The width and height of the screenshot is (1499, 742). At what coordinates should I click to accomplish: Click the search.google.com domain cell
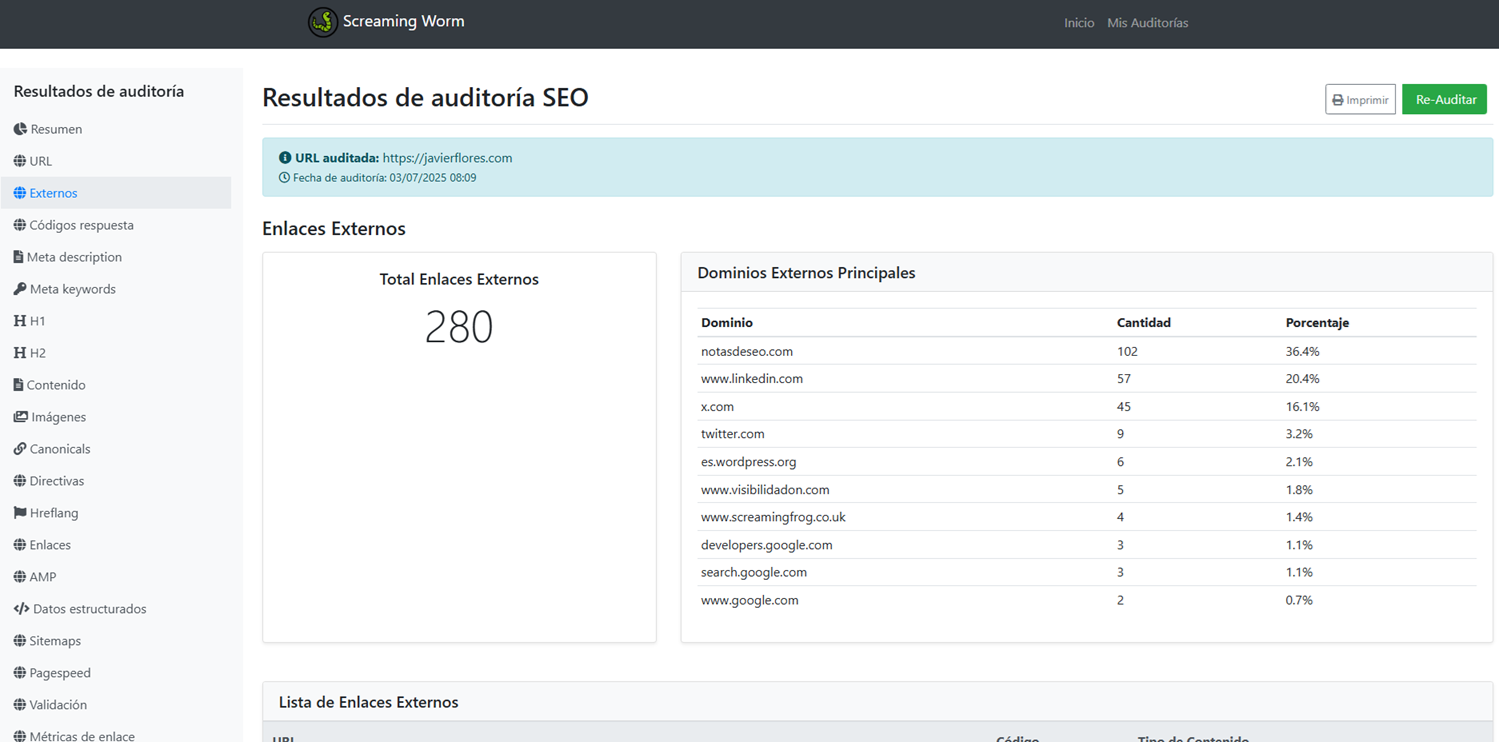coord(754,572)
